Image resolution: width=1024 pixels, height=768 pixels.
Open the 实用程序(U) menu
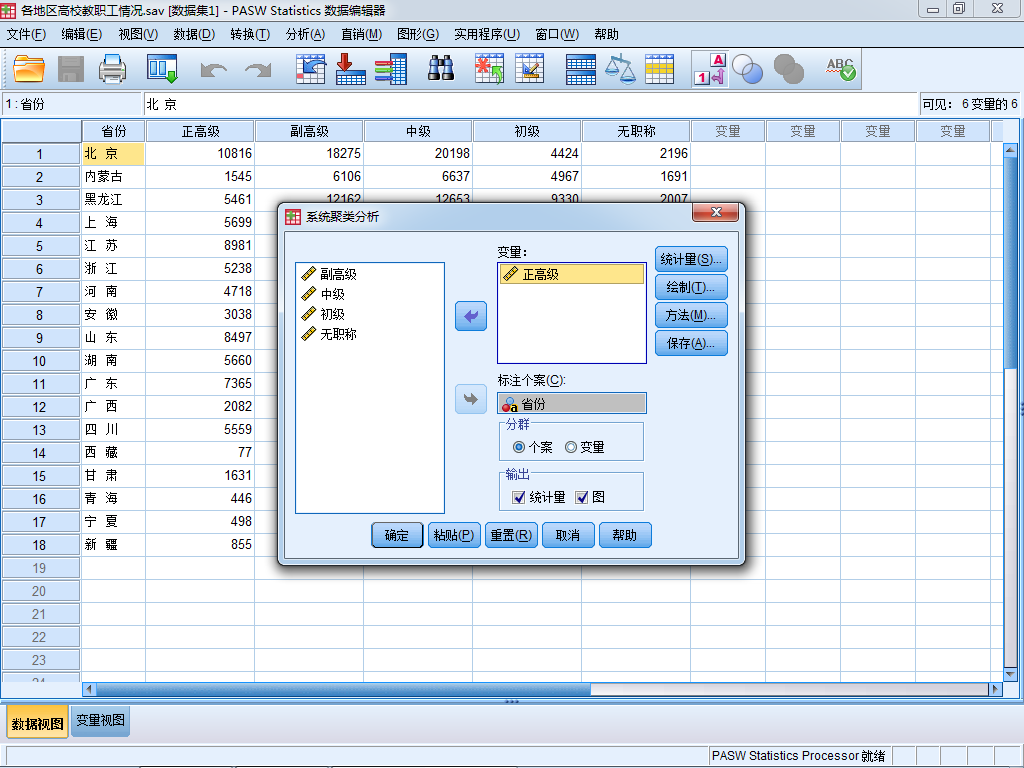(x=487, y=35)
